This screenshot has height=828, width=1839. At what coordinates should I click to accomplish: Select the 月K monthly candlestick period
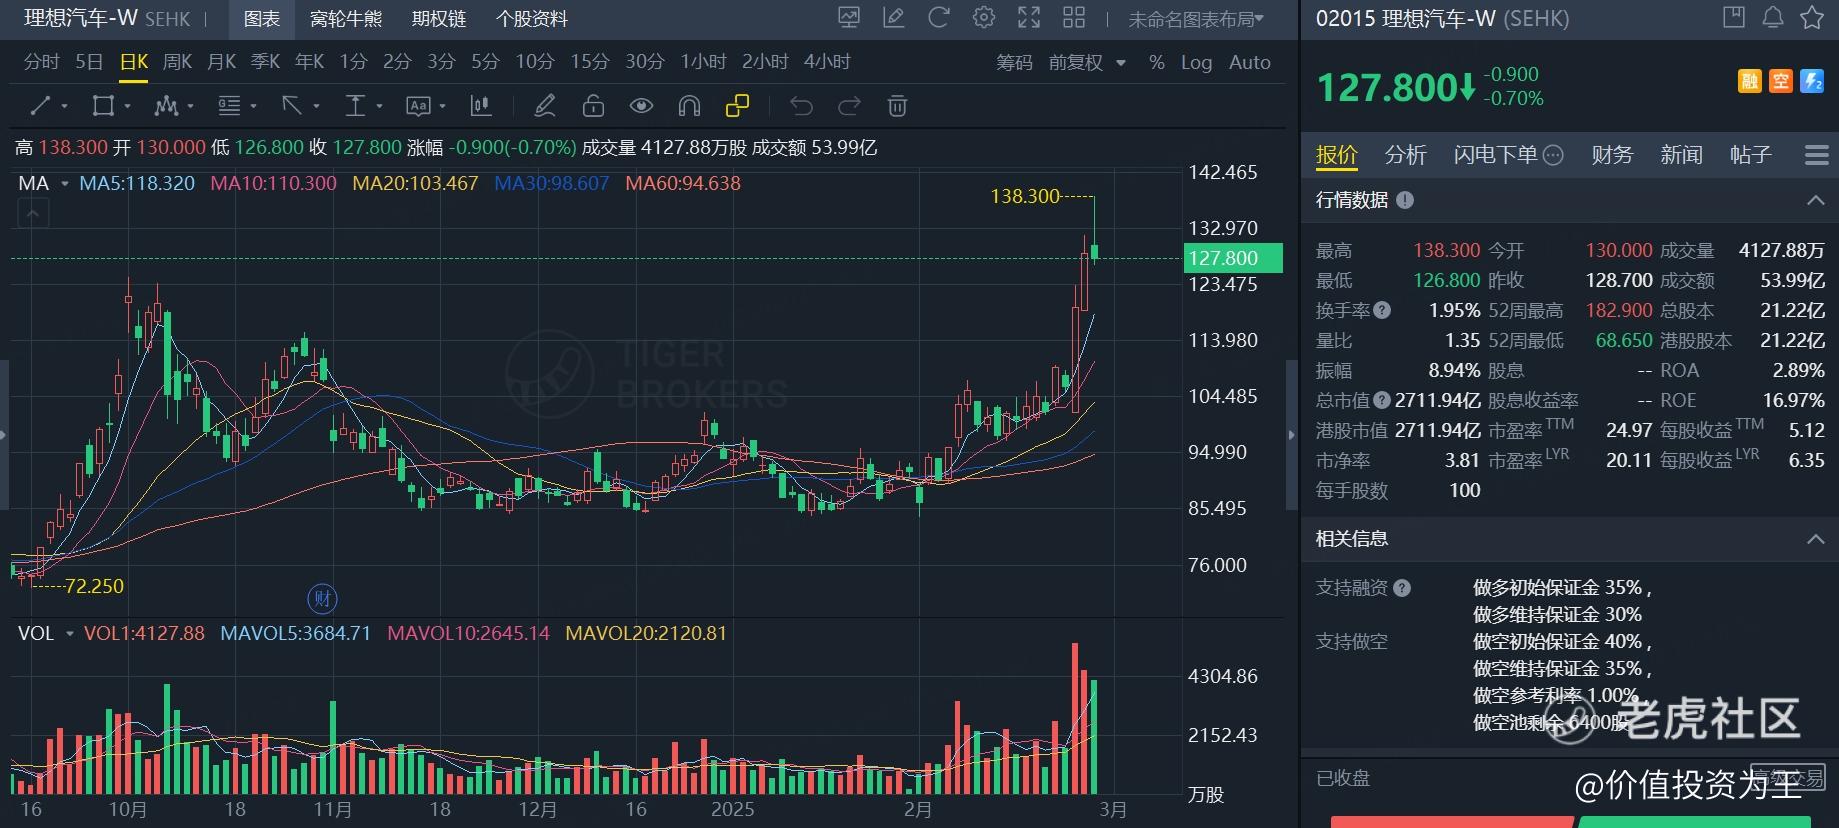[x=221, y=62]
